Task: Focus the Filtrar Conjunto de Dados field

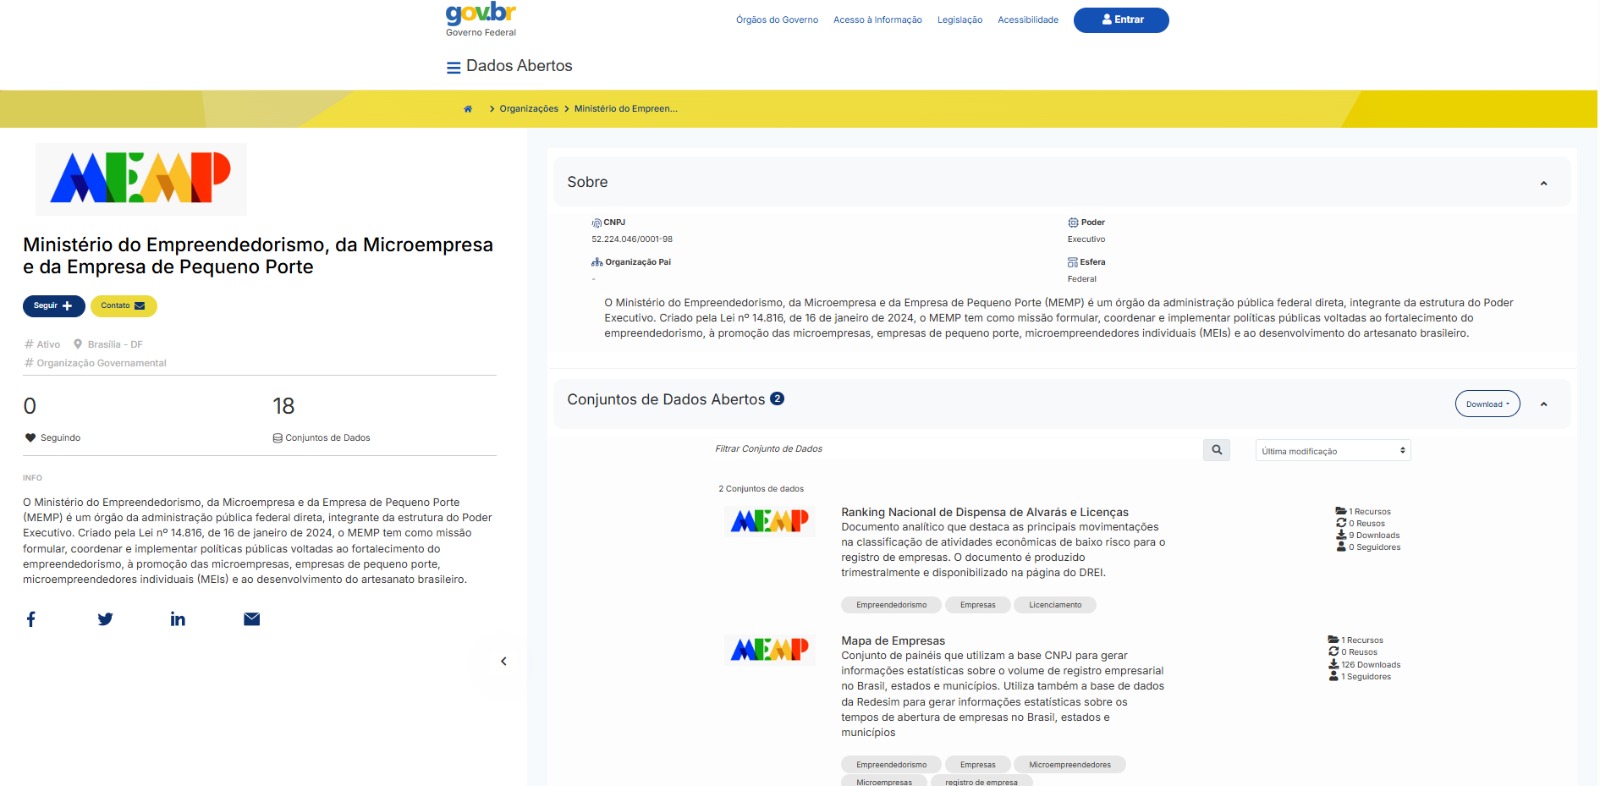Action: coord(955,450)
